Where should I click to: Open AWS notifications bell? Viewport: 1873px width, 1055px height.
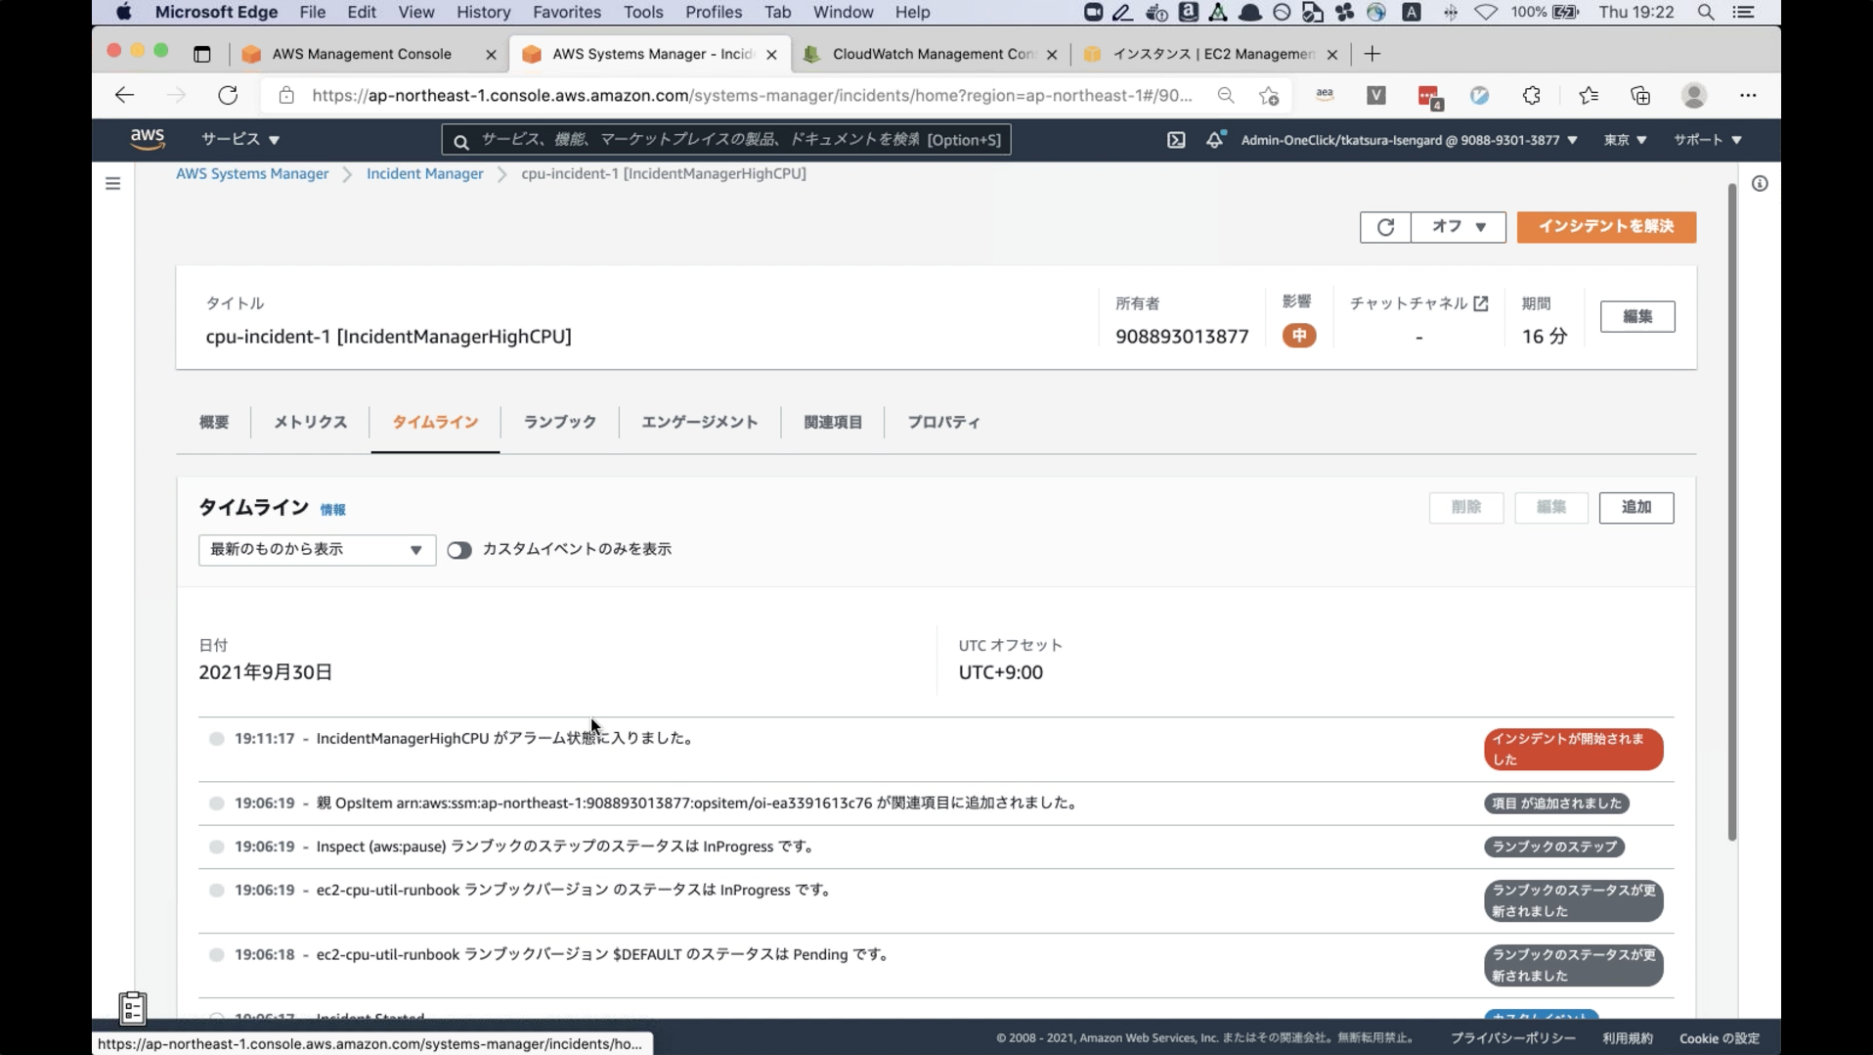pos(1214,140)
